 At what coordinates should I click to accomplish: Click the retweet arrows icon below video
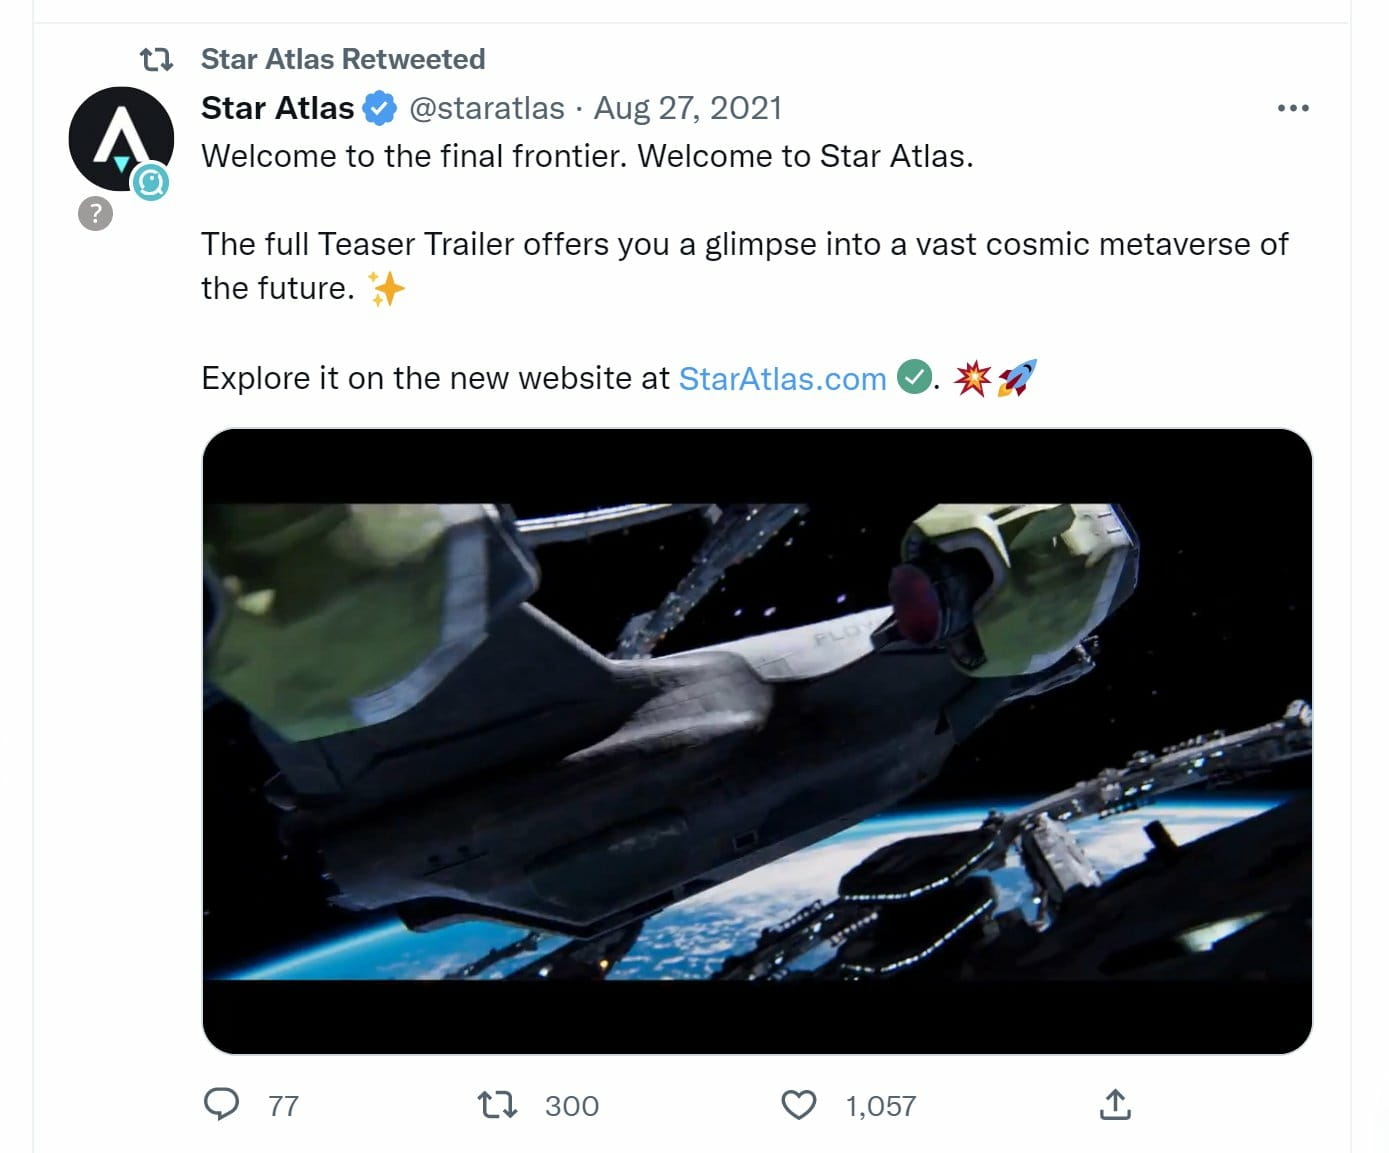click(x=497, y=1105)
